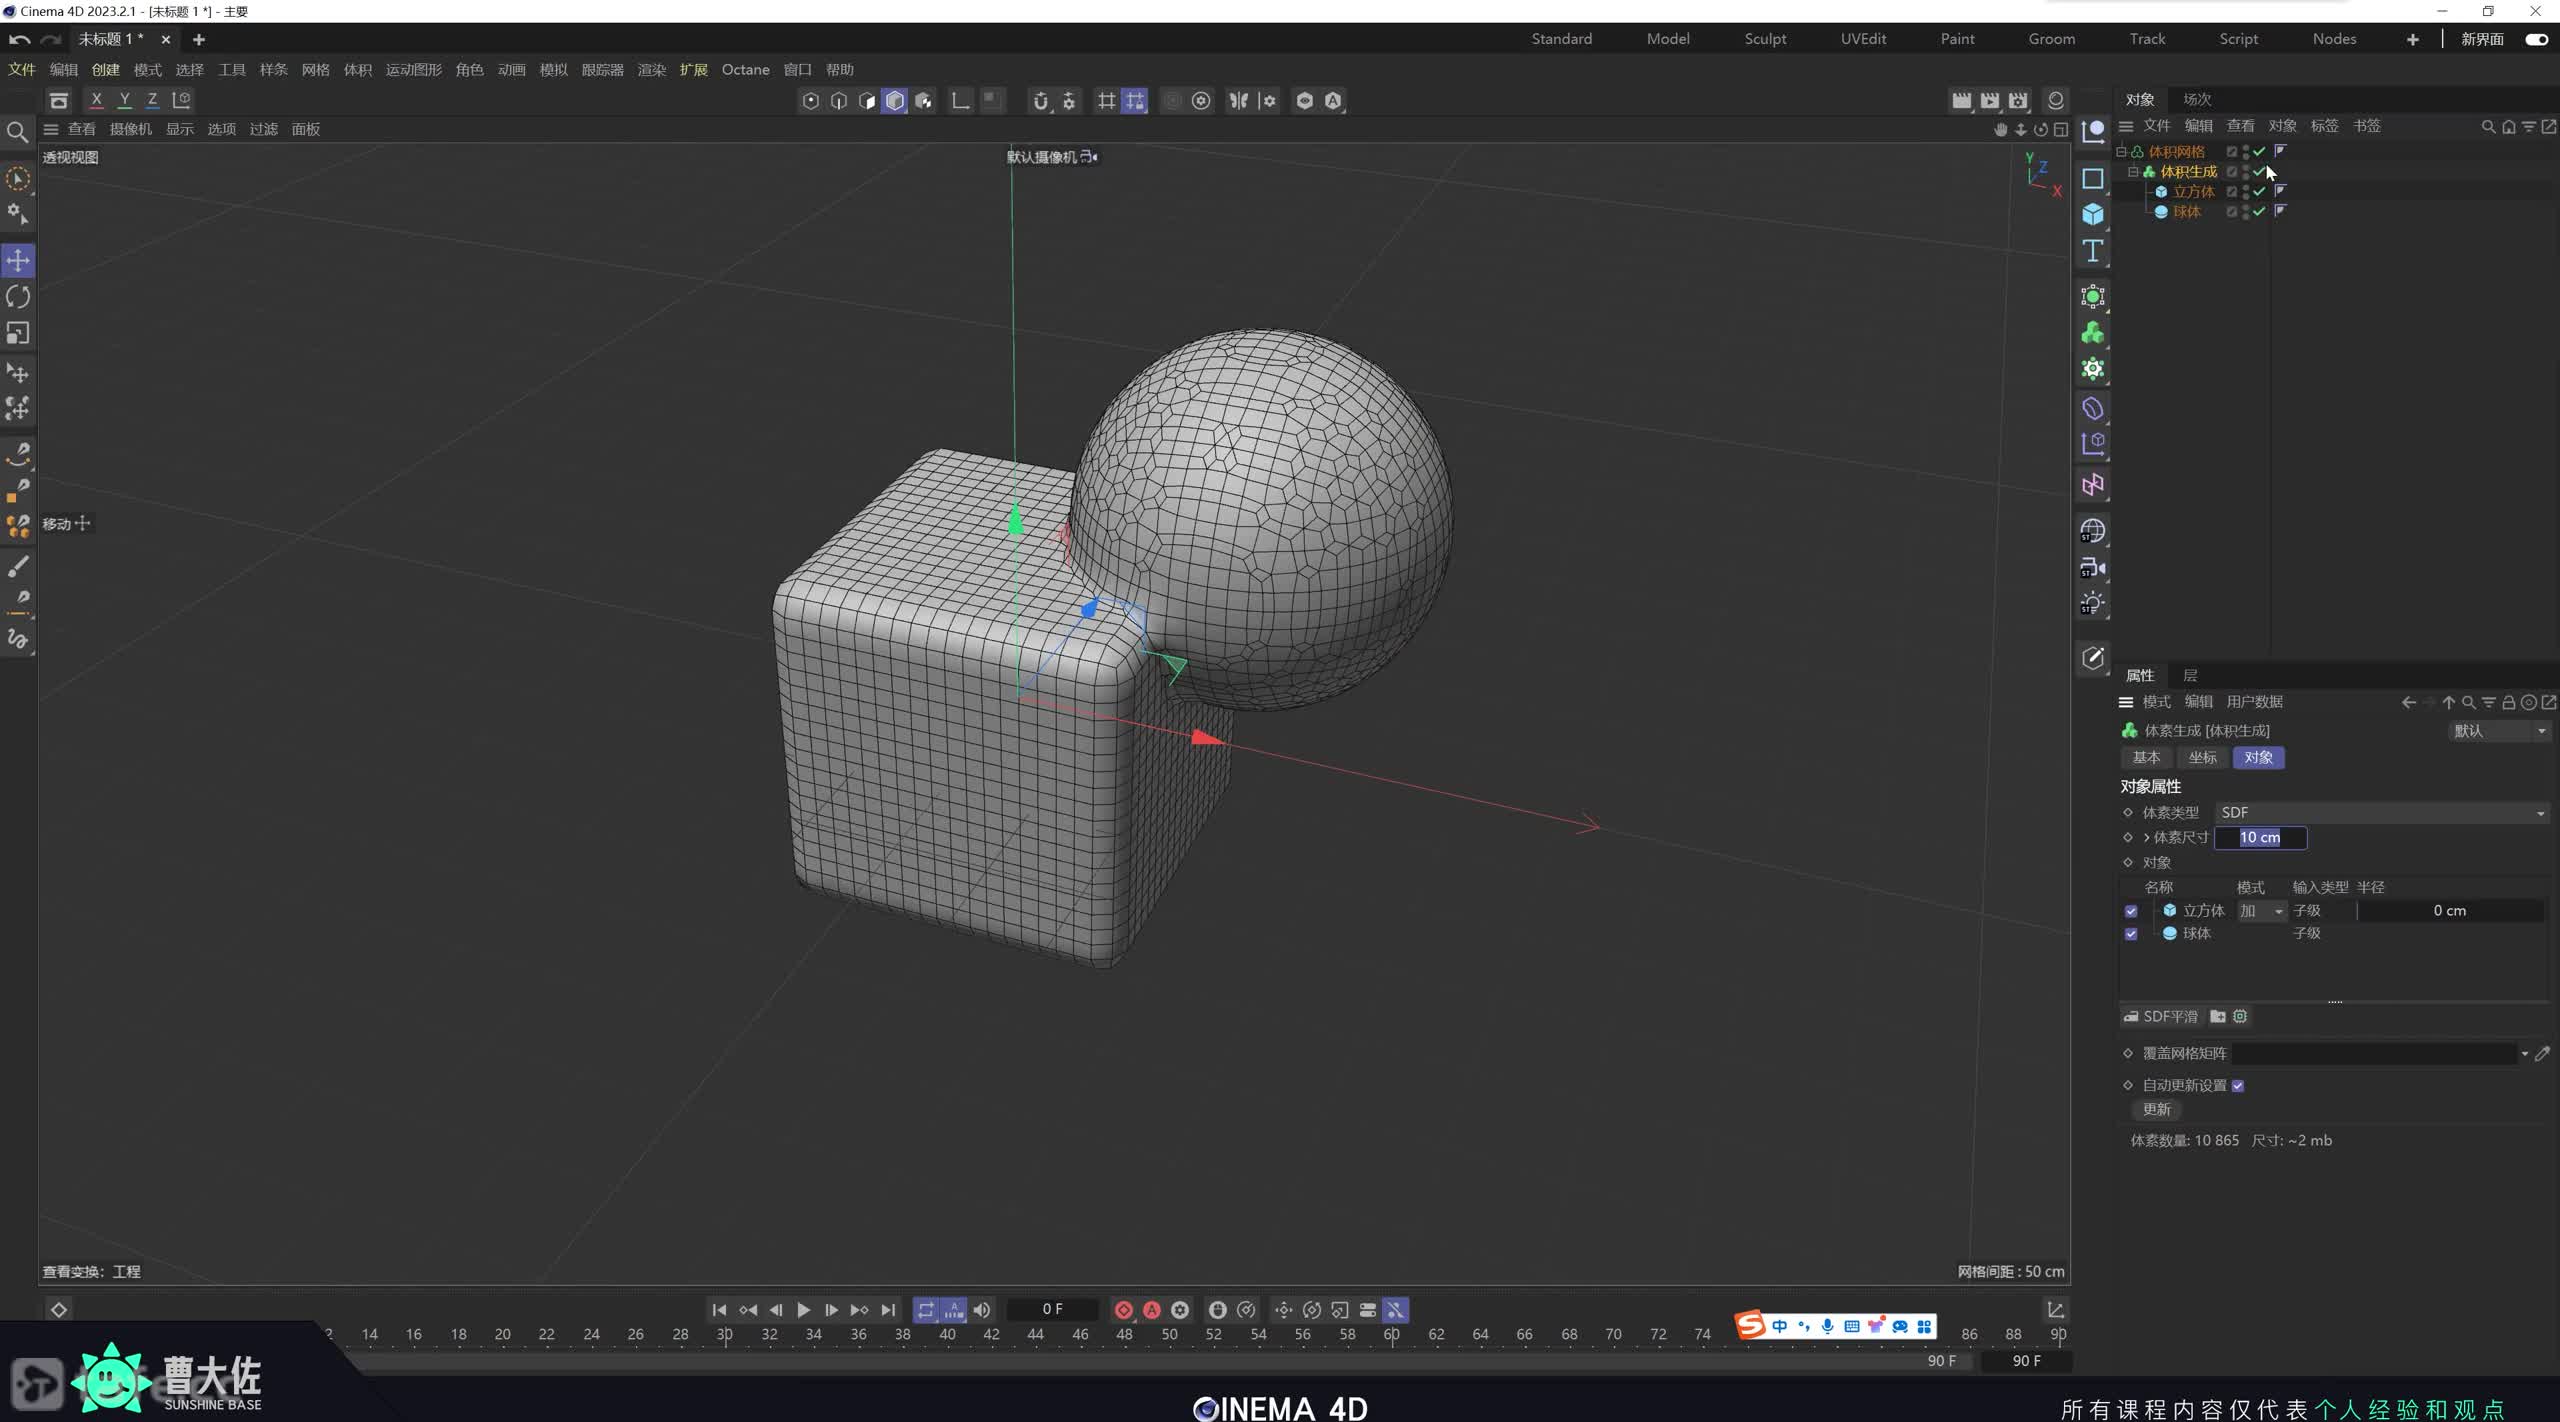Select the Scale tool in left toolbar
This screenshot has height=1422, width=2560.
[x=18, y=333]
